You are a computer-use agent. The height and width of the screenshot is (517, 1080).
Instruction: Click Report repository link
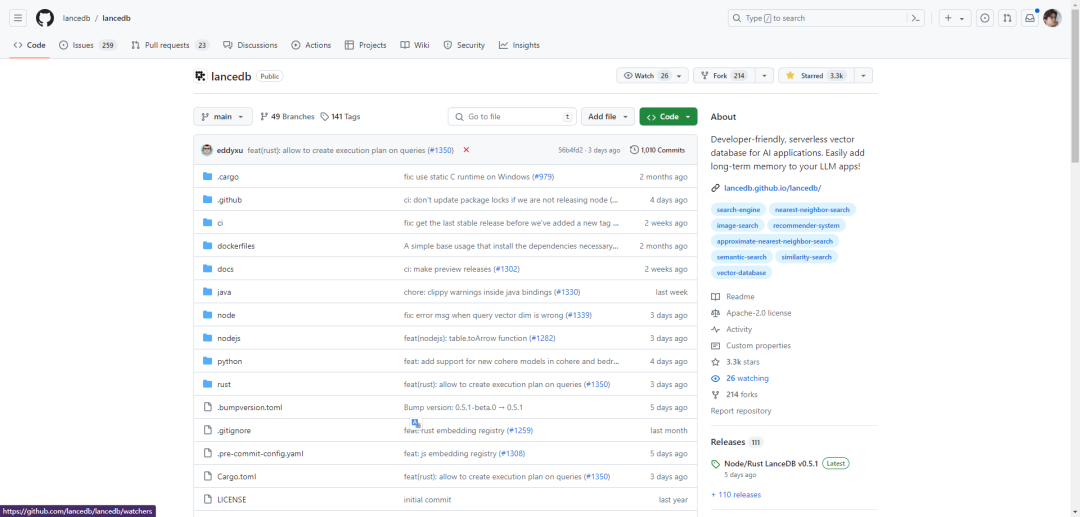pos(741,411)
